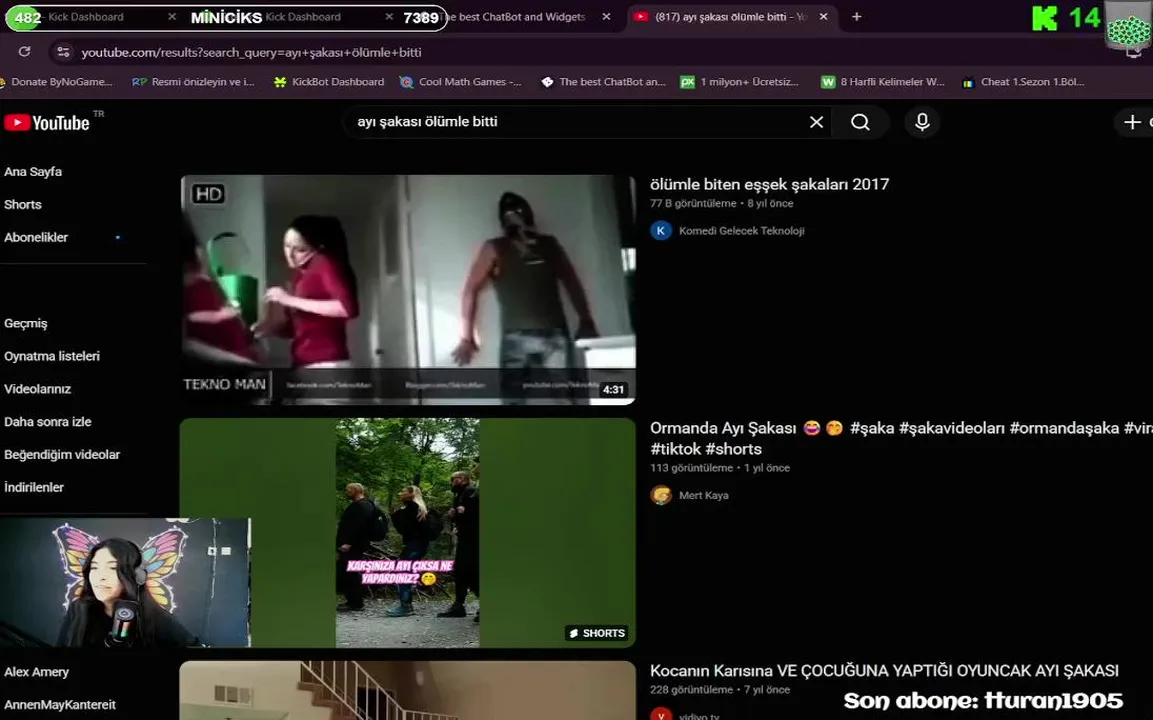Open Mert Kaya channel name

(704, 495)
